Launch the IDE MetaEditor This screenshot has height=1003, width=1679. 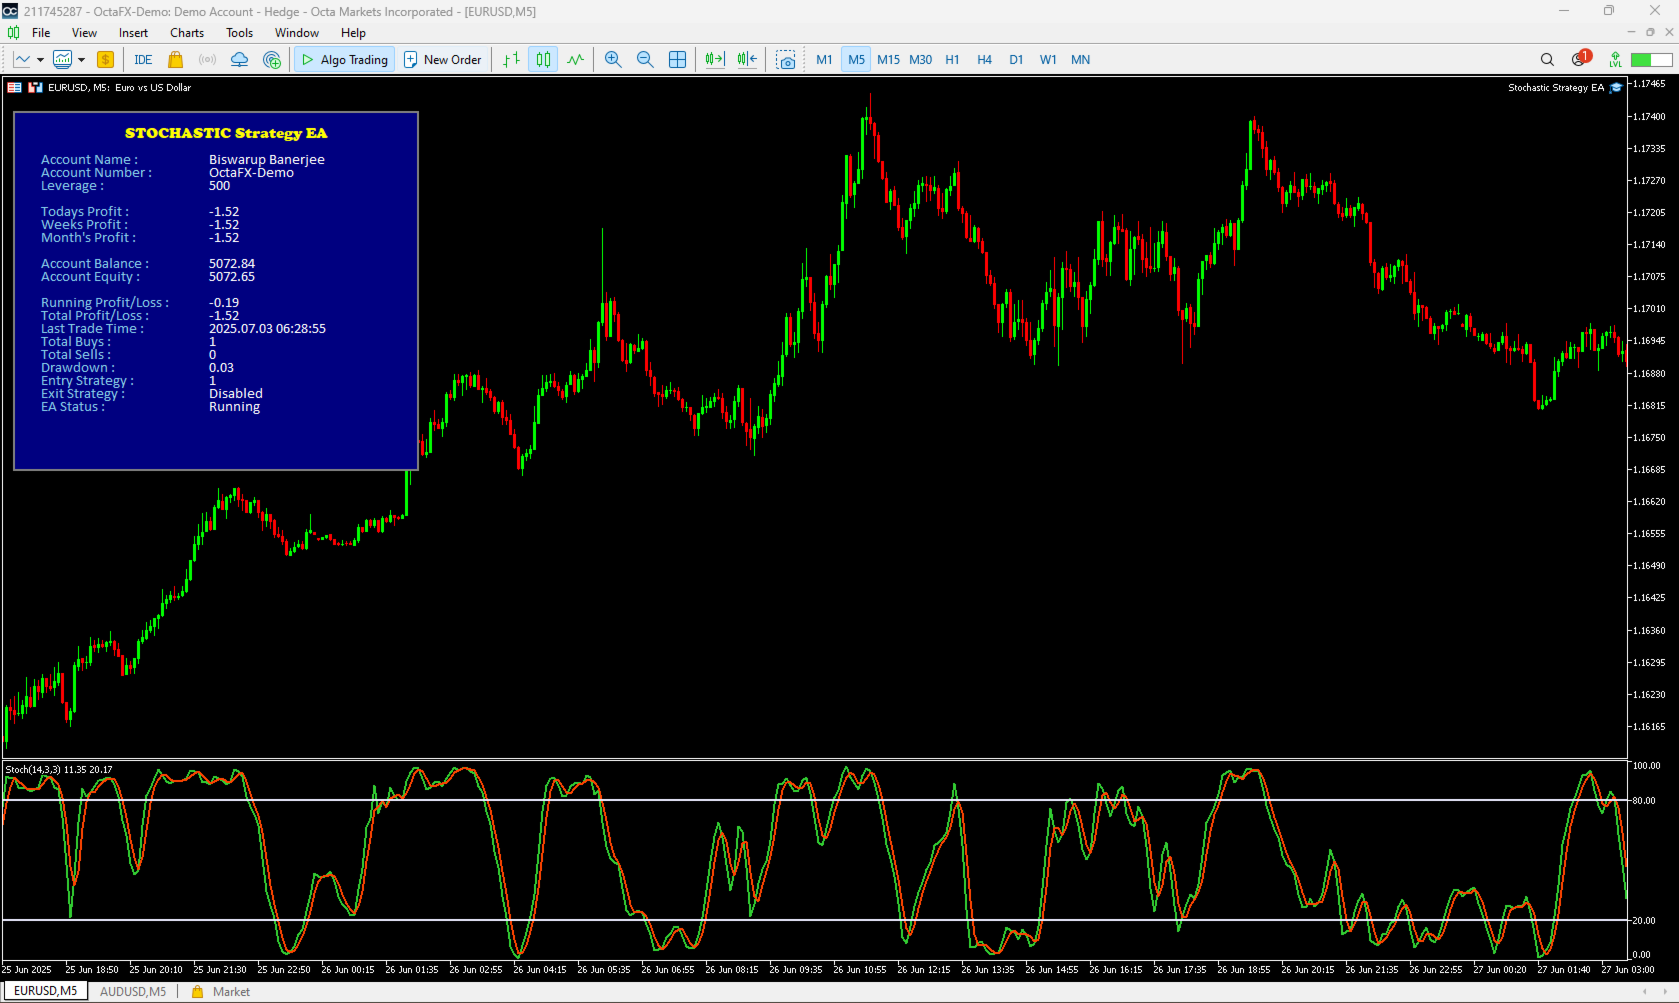coord(143,60)
